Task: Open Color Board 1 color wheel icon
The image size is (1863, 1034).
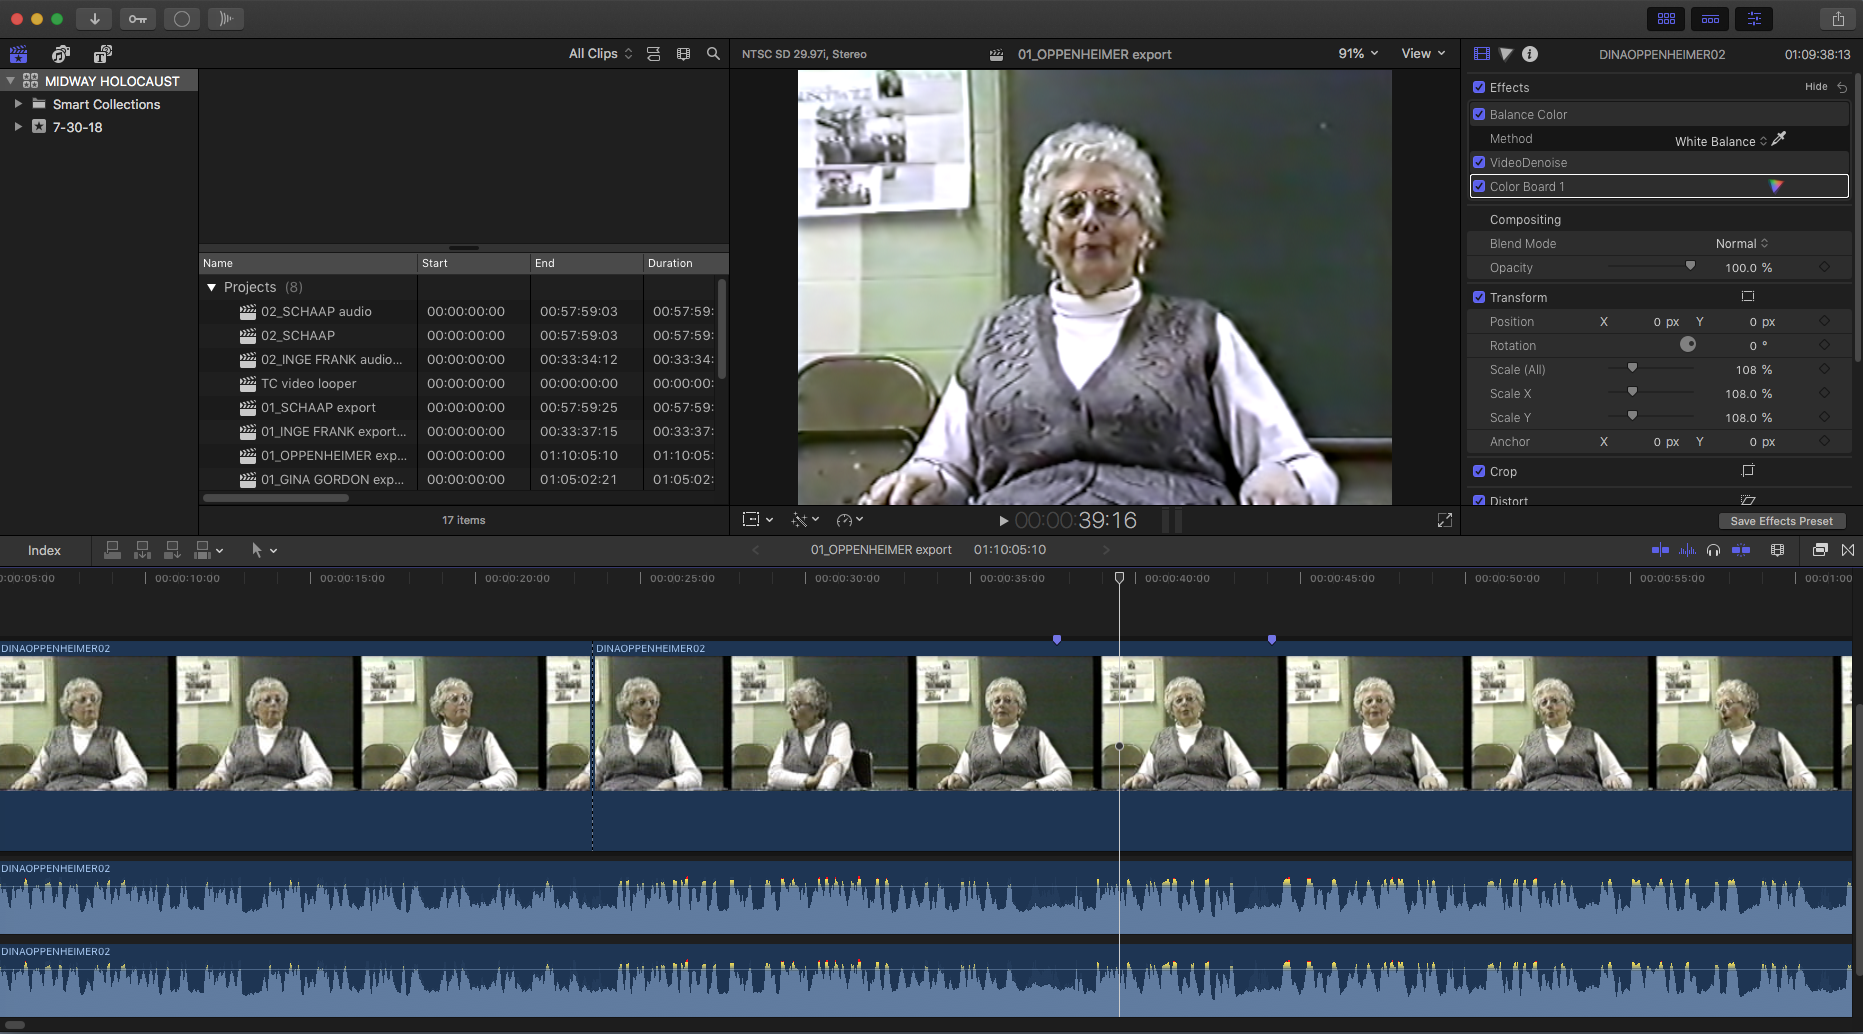Action: coord(1776,186)
